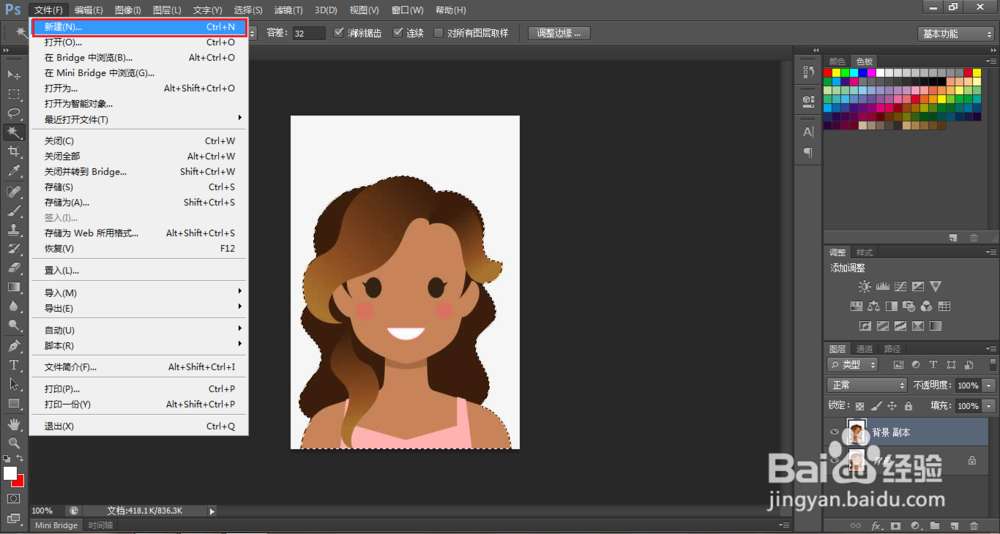Viewport: 1000px width, 534px height.
Task: Switch to the 路径 tab
Action: 892,349
